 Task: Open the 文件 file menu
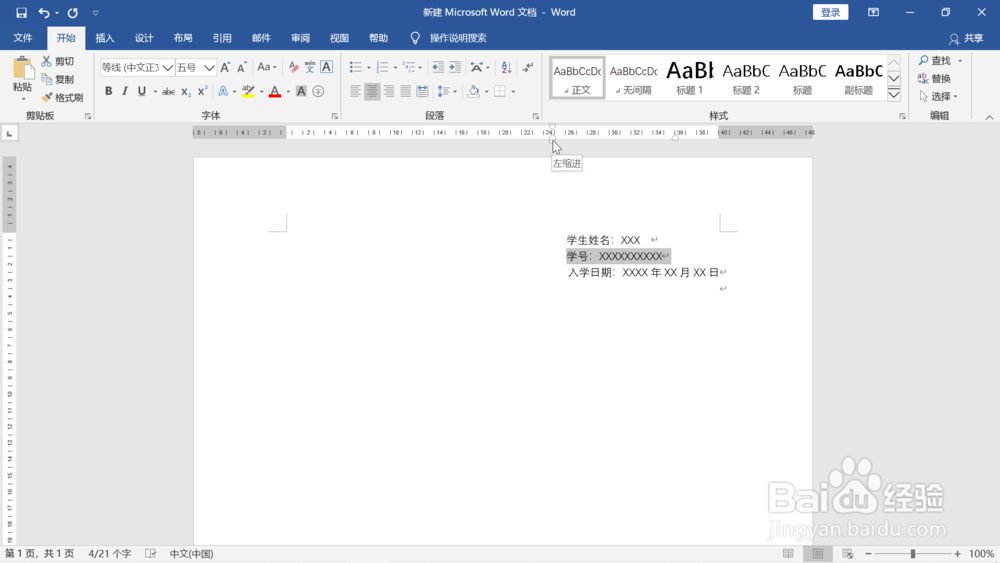click(23, 38)
